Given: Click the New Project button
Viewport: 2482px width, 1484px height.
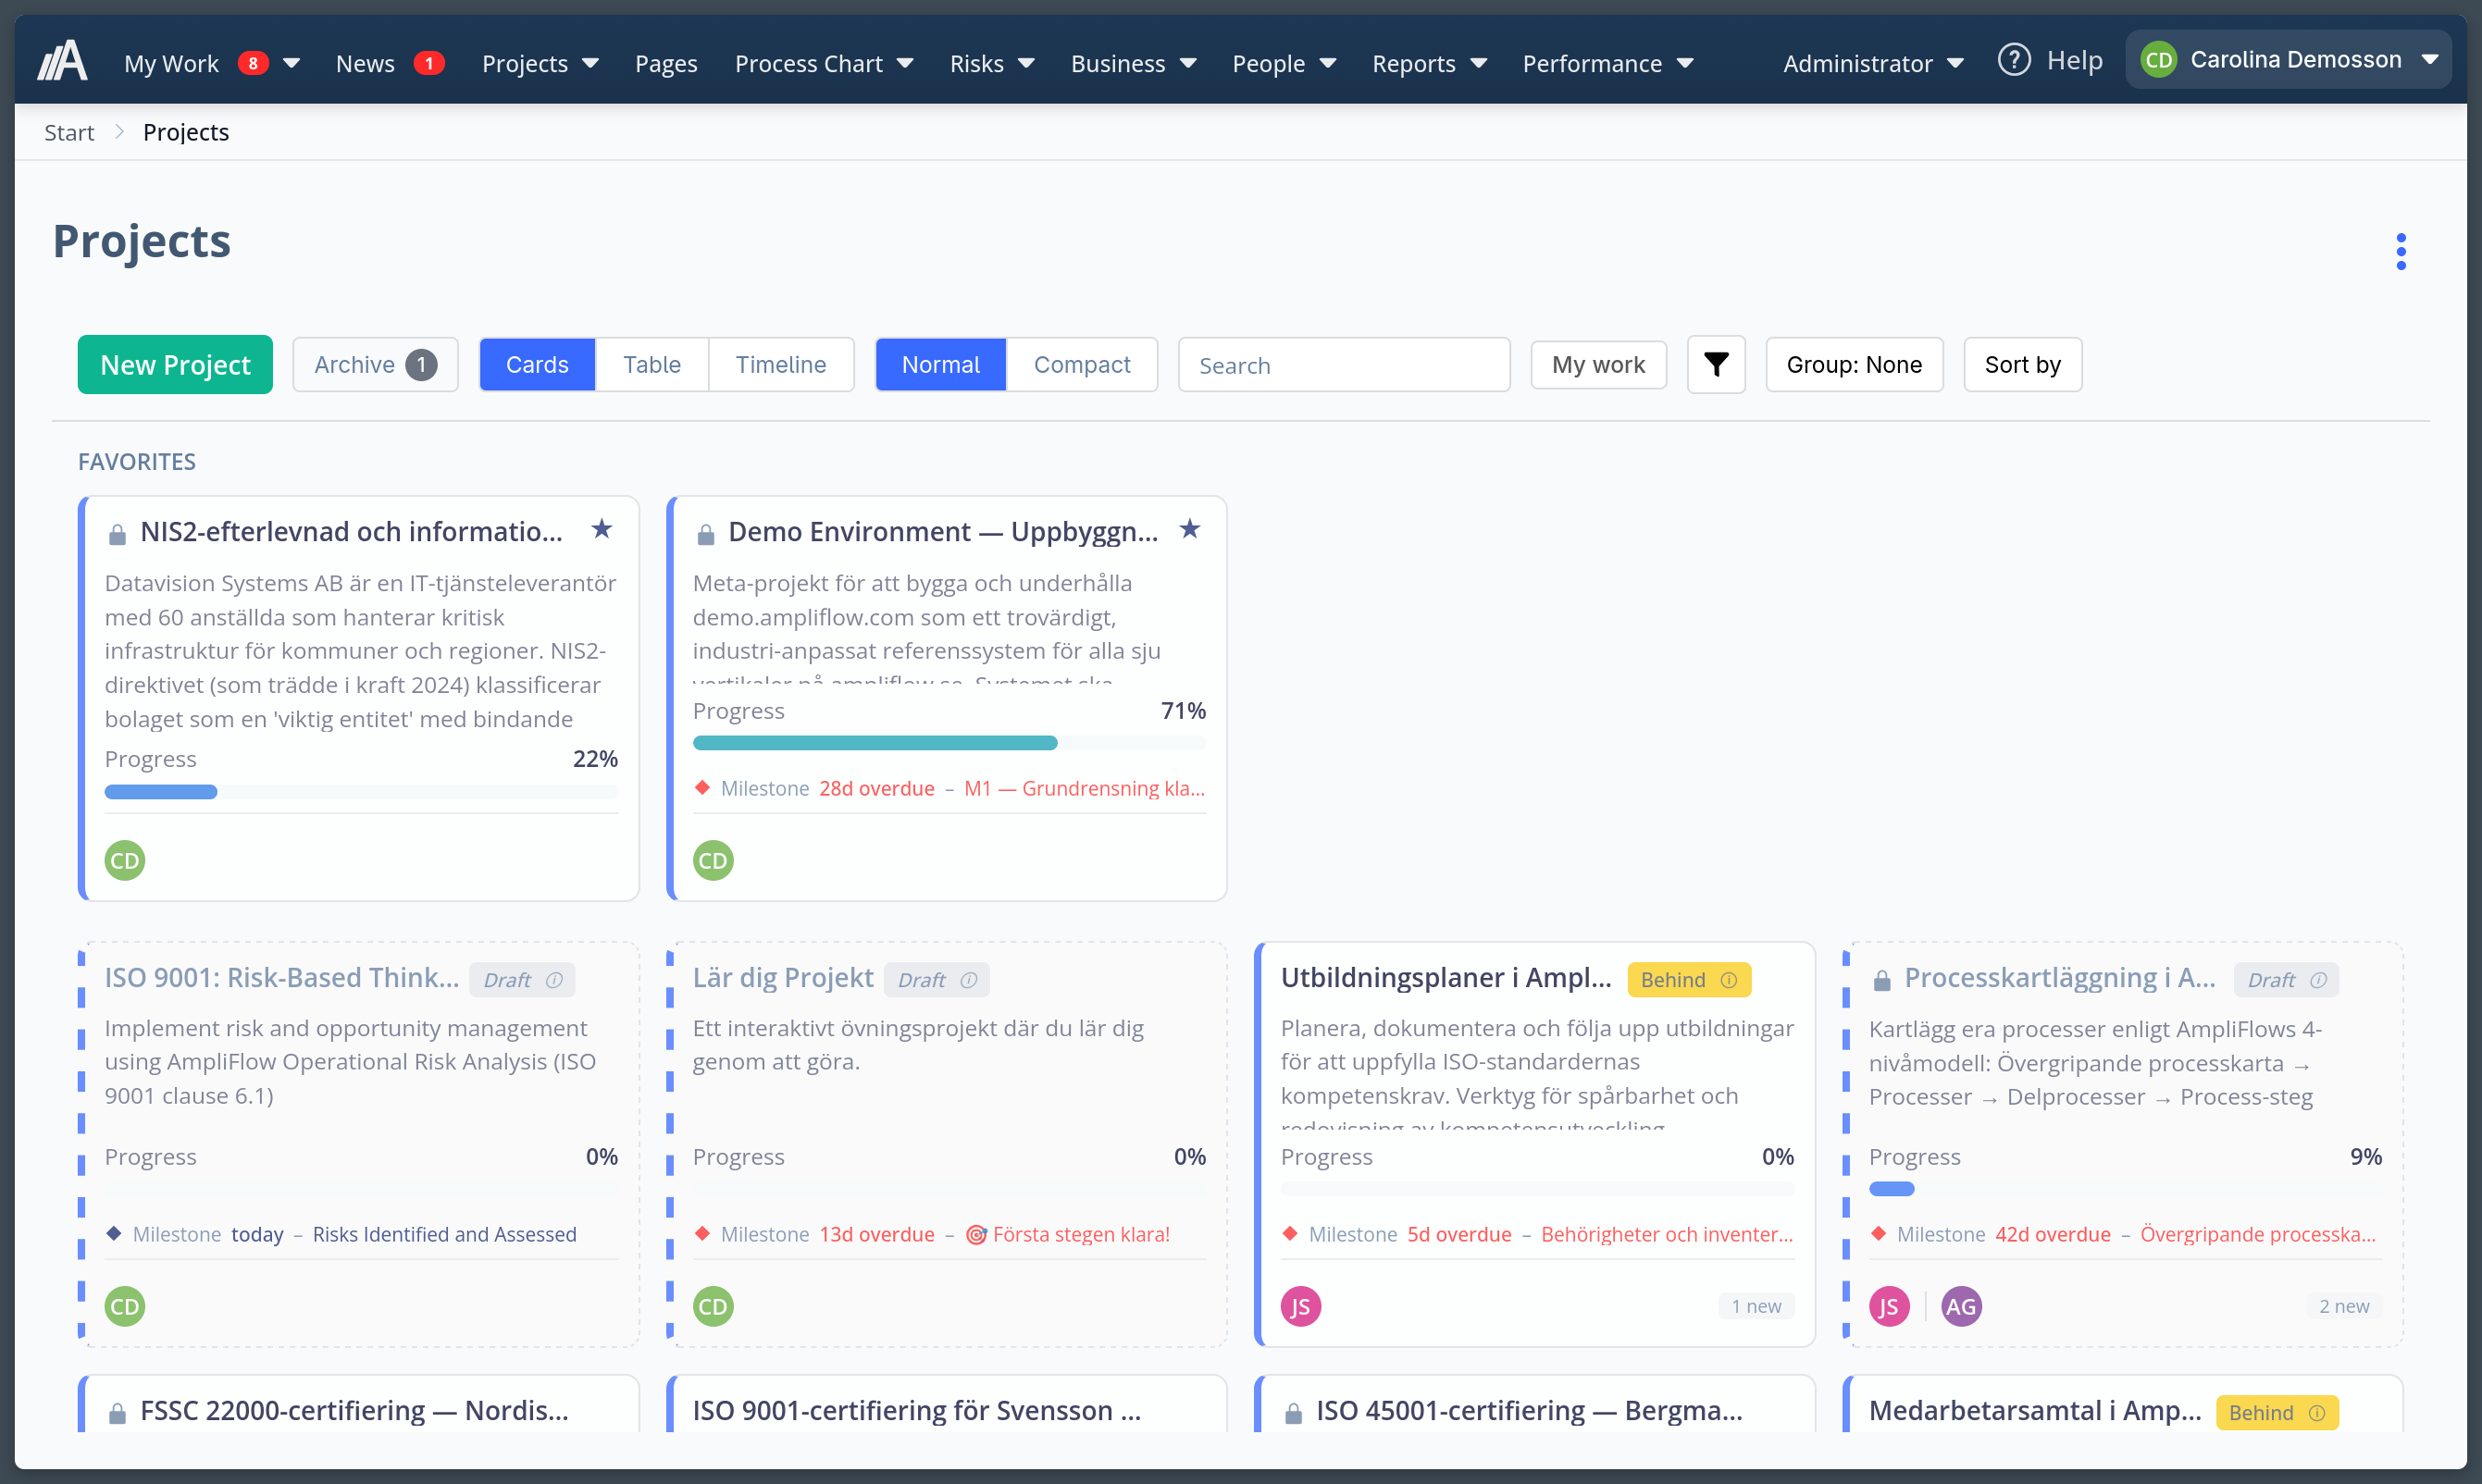Looking at the screenshot, I should (175, 365).
